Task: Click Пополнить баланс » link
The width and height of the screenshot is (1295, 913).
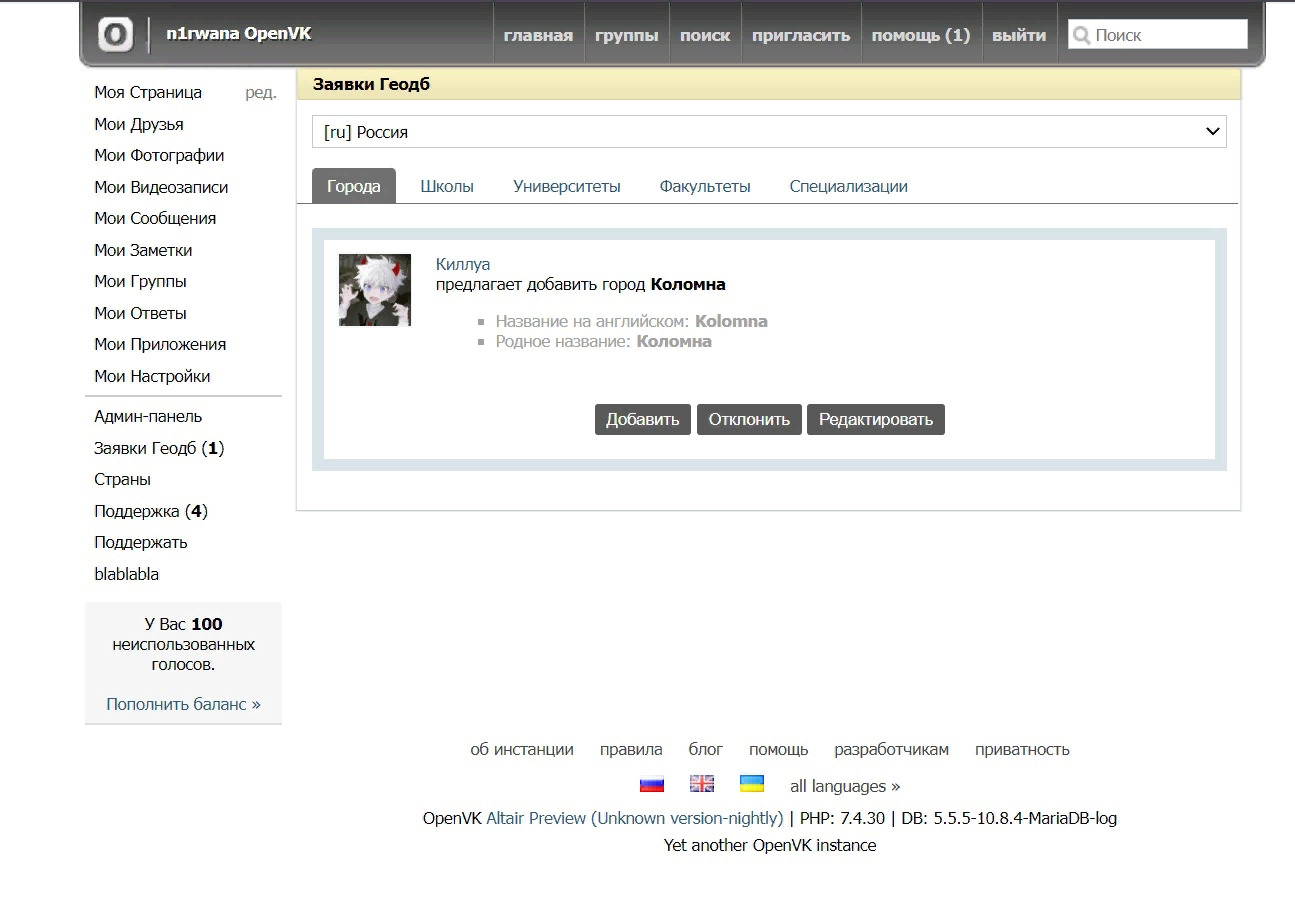Action: [x=183, y=704]
